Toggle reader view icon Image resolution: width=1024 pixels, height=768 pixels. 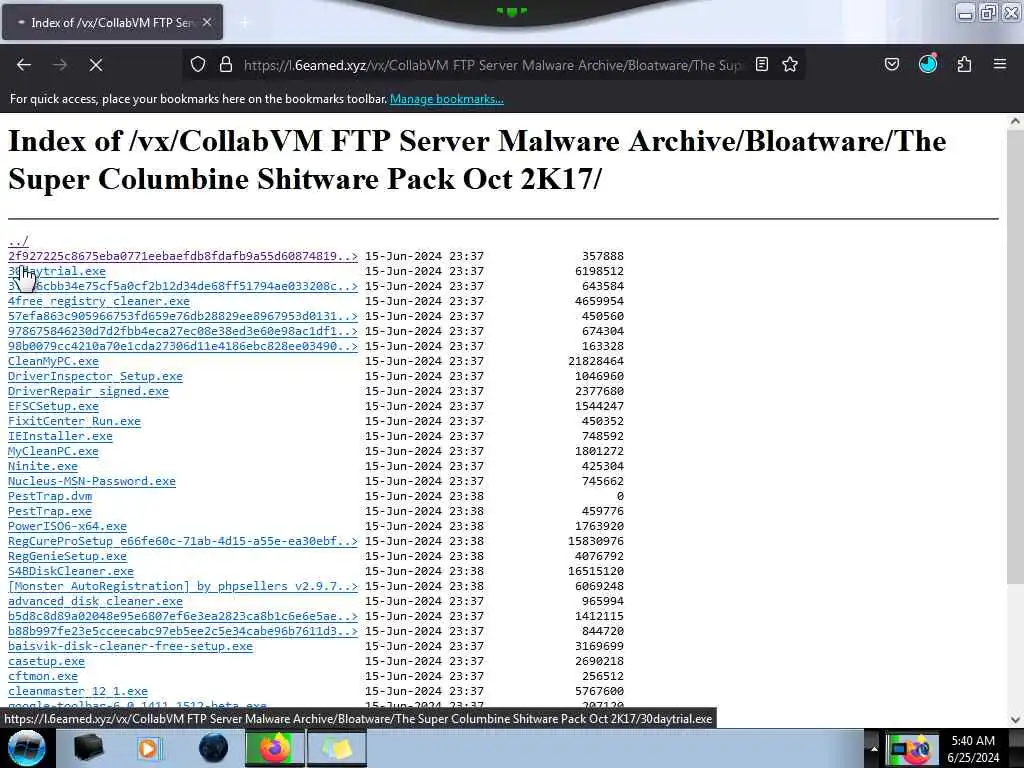tap(761, 65)
